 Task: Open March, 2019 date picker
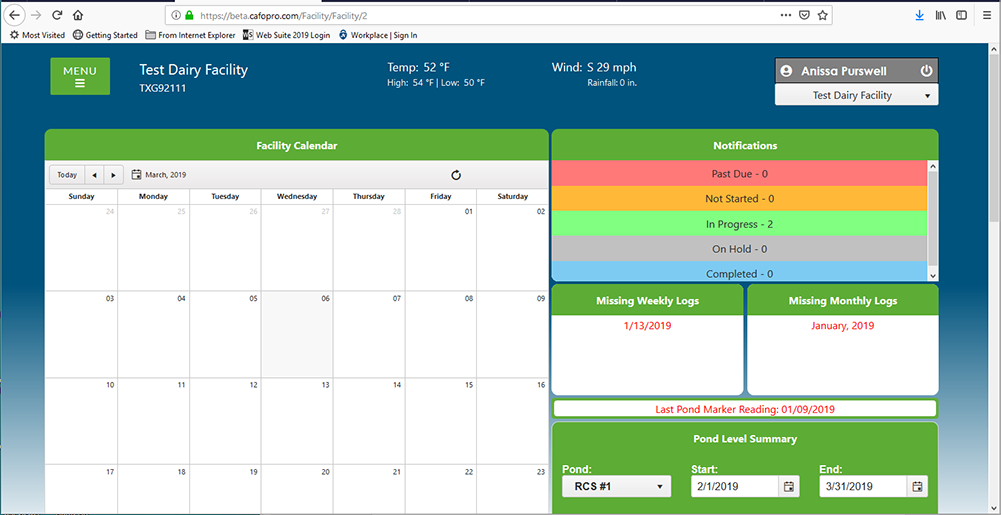[159, 175]
